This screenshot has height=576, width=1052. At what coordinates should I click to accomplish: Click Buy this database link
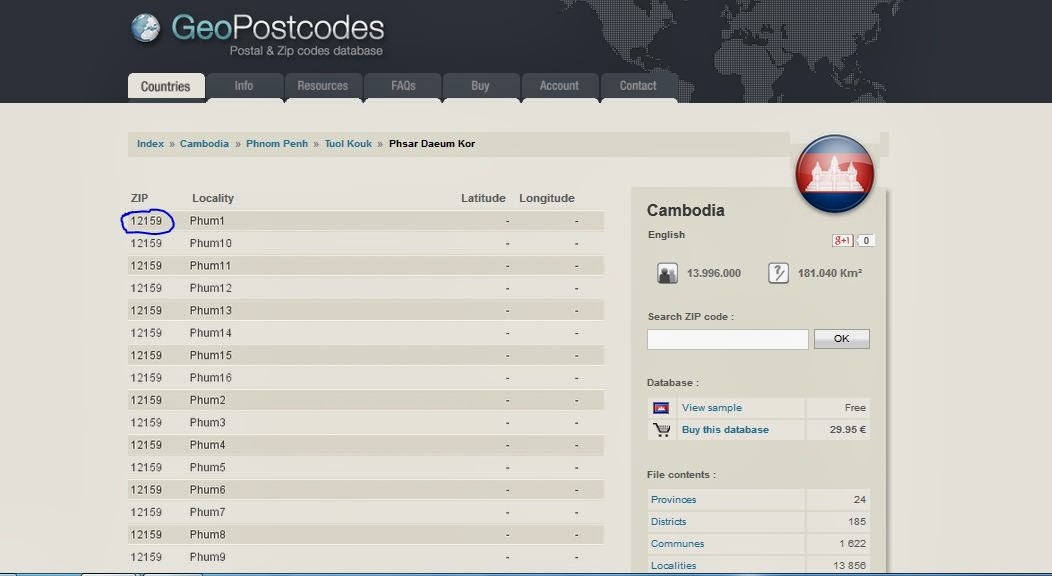click(x=725, y=430)
